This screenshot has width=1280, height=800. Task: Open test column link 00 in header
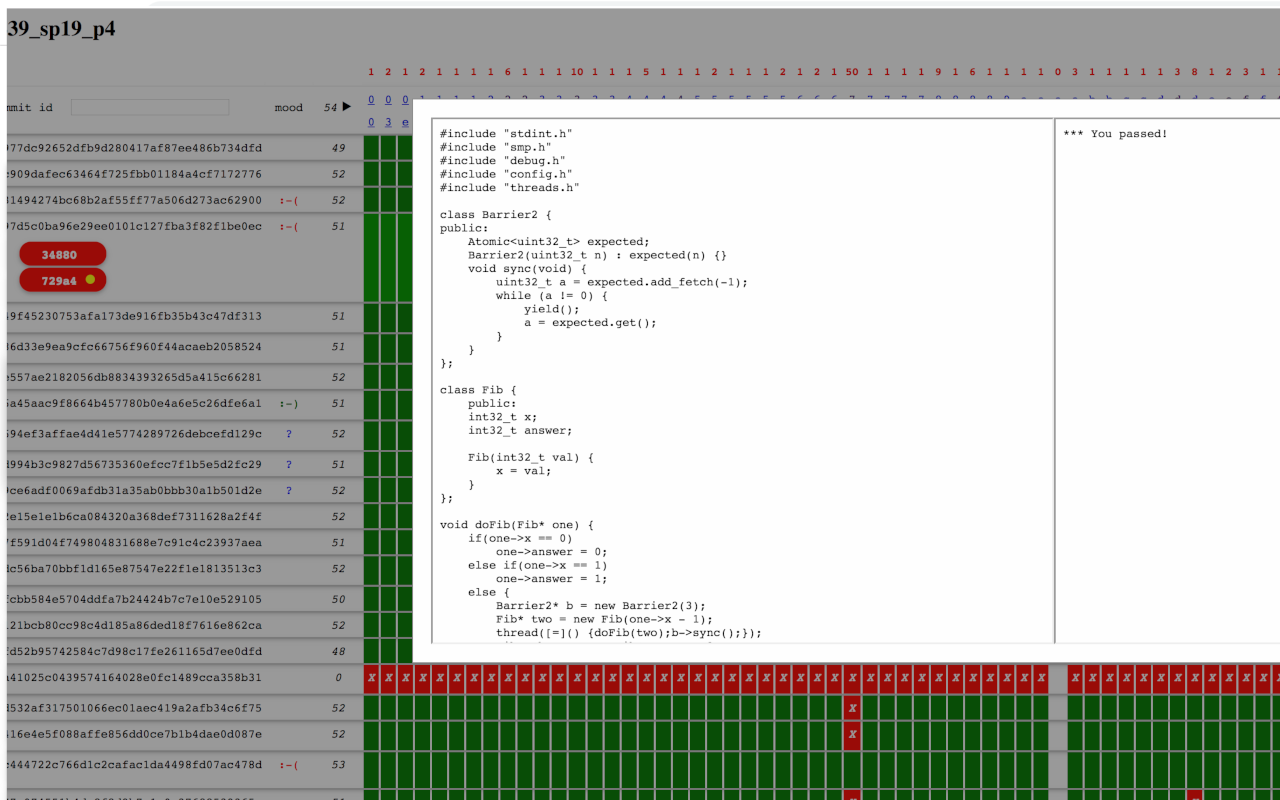[x=371, y=99]
